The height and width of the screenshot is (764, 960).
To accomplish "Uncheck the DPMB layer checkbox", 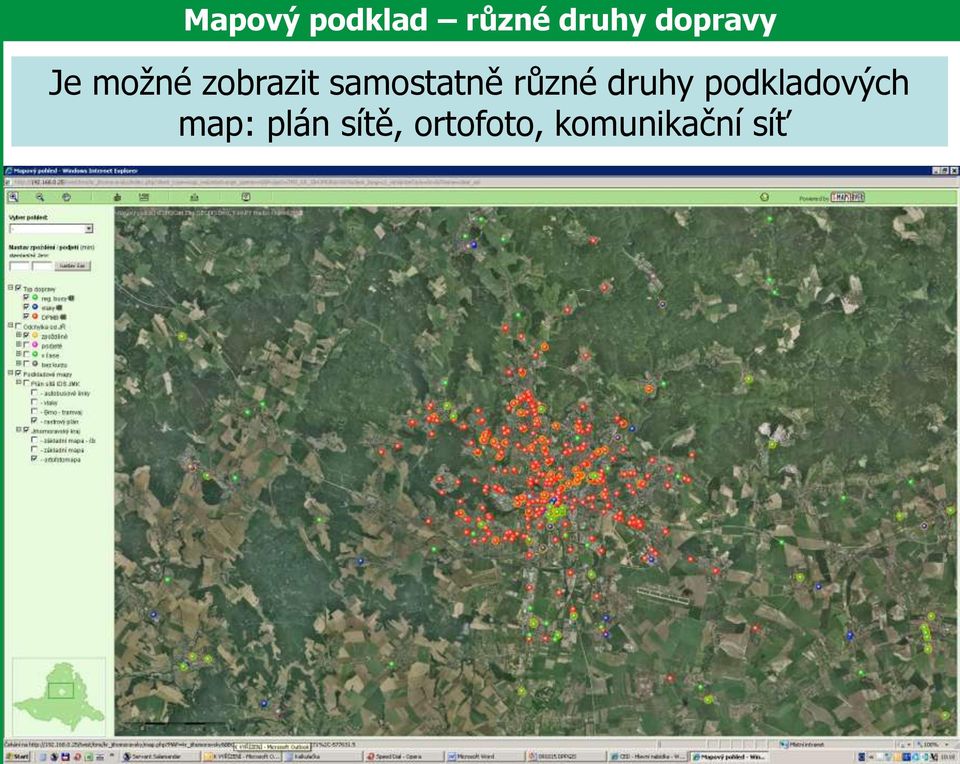I will click(x=26, y=316).
